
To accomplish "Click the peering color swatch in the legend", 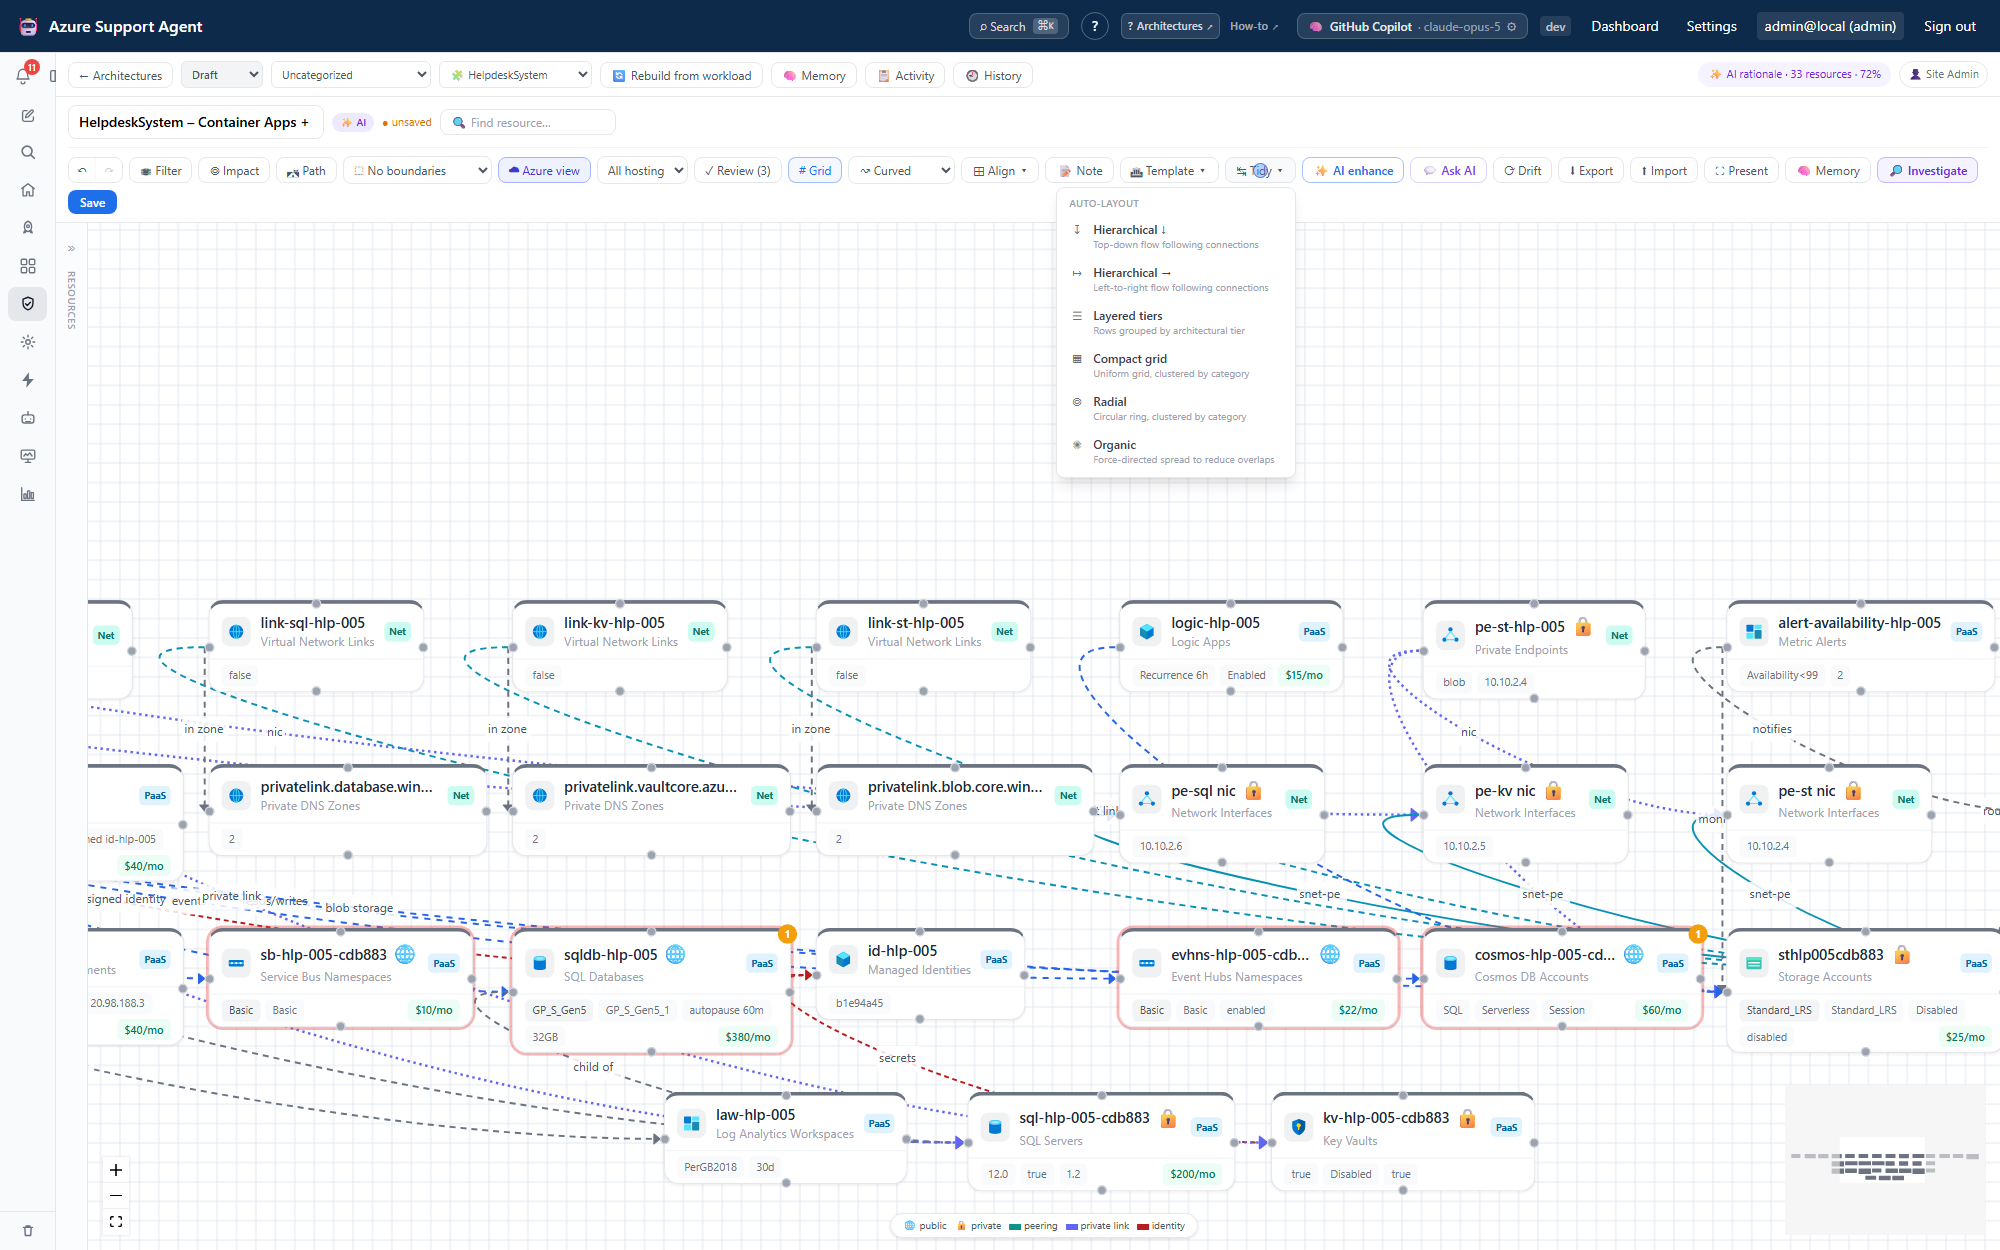I will (x=1015, y=1226).
